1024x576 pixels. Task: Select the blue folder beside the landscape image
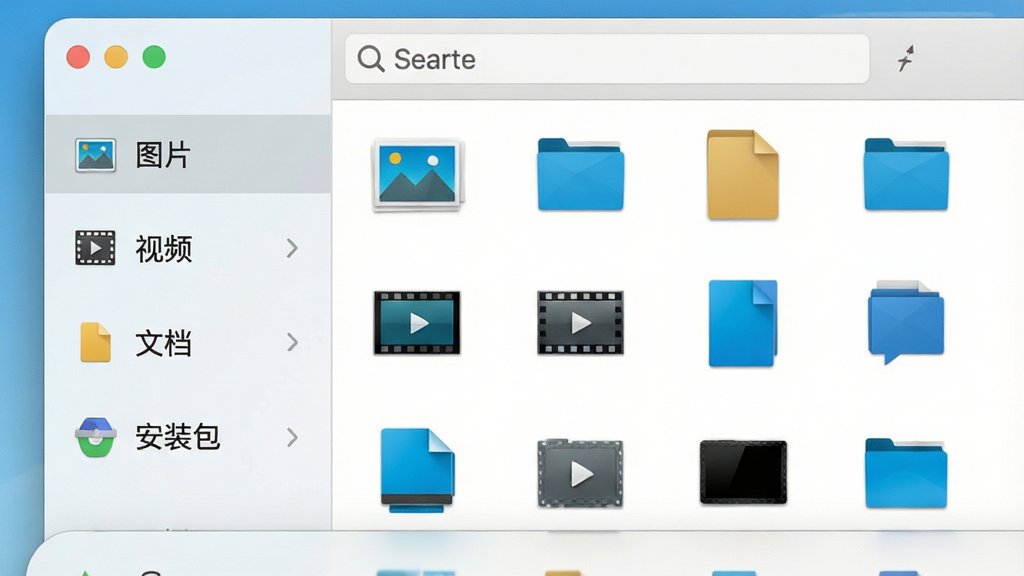tap(580, 174)
